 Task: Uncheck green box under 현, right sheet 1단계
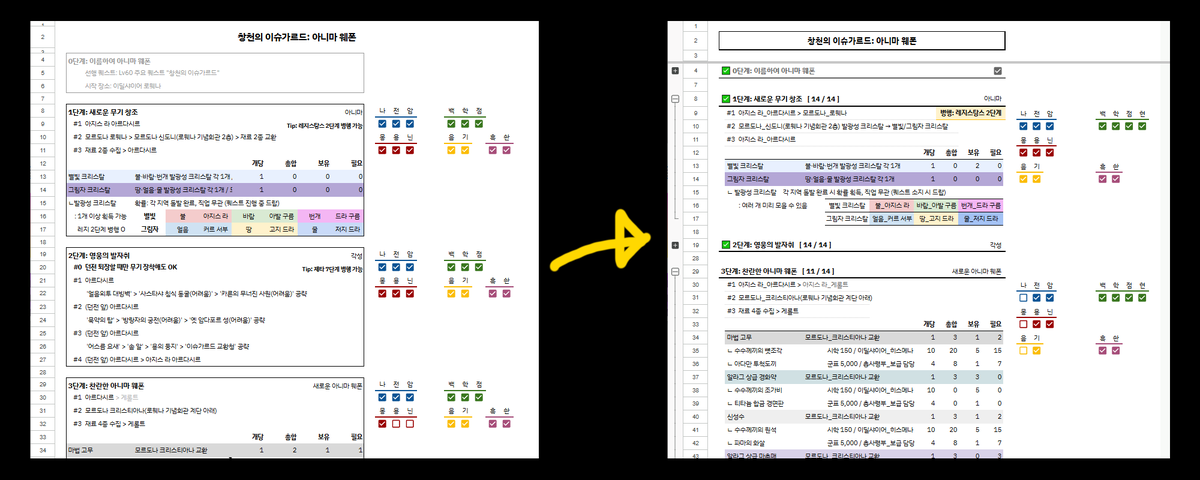[1143, 126]
